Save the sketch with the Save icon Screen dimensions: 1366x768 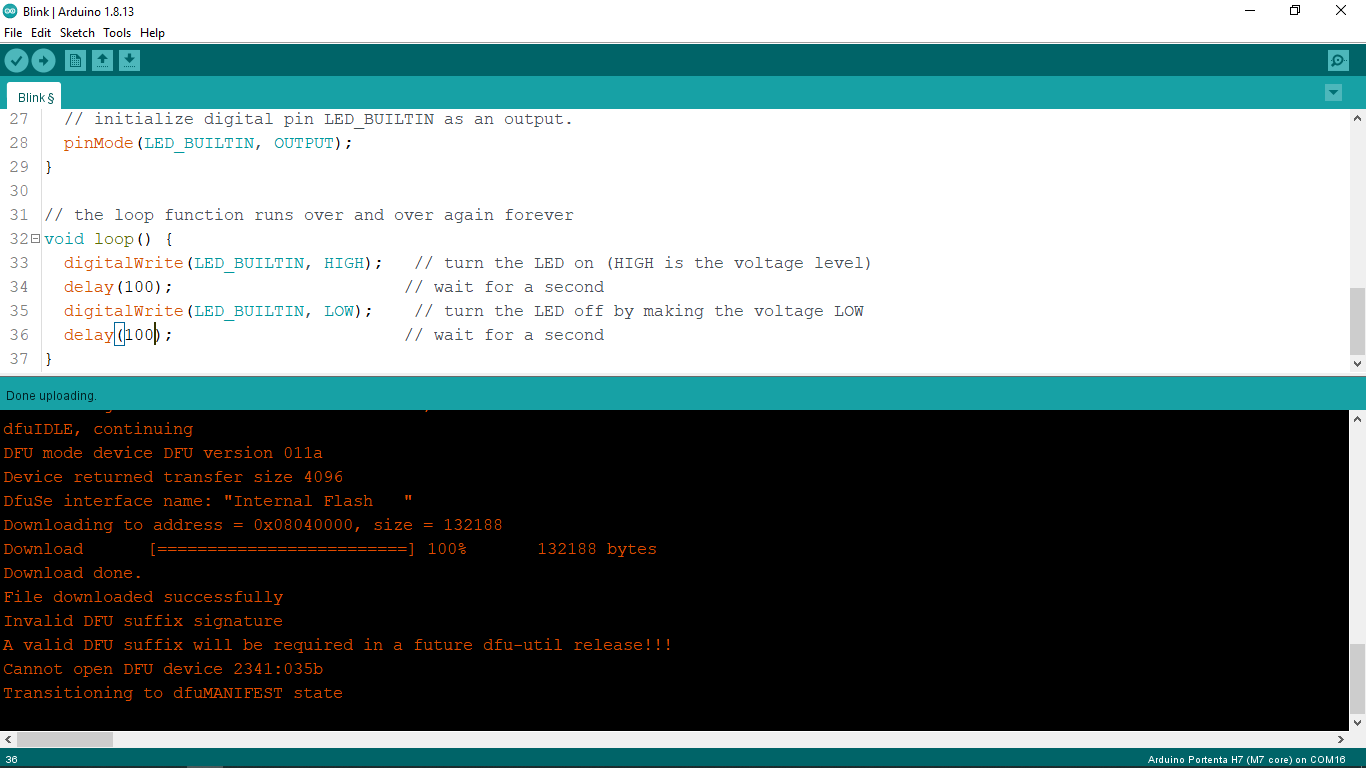point(129,61)
